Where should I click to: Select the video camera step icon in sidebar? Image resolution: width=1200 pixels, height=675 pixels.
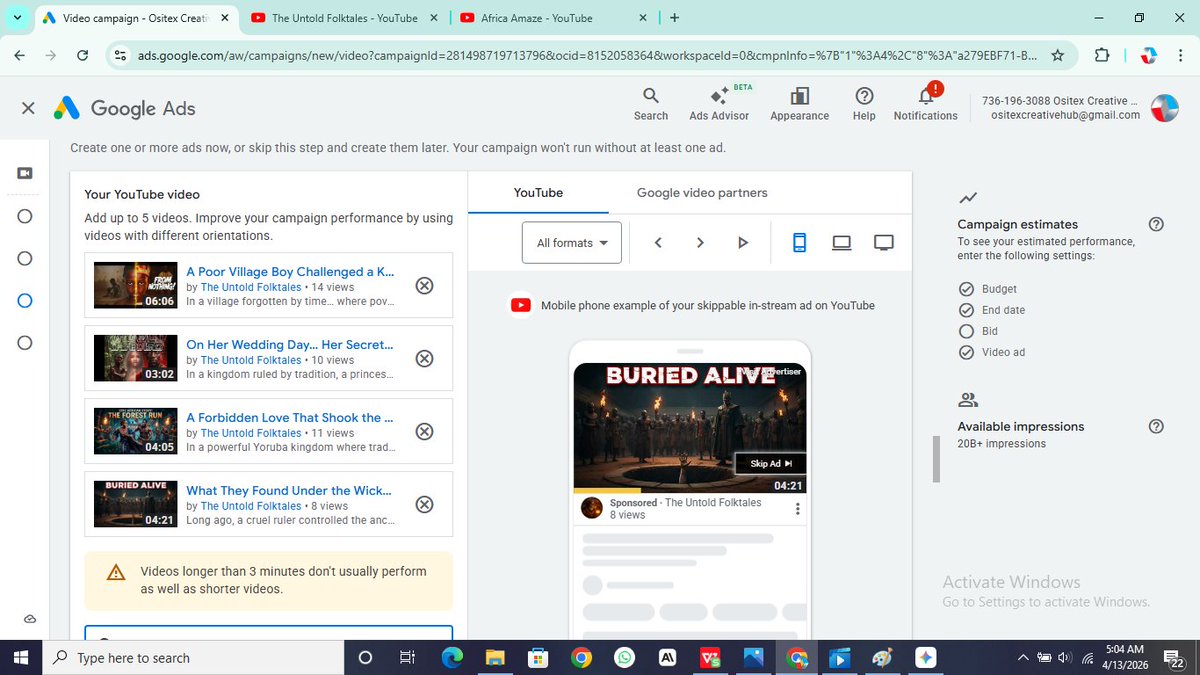pyautogui.click(x=26, y=173)
